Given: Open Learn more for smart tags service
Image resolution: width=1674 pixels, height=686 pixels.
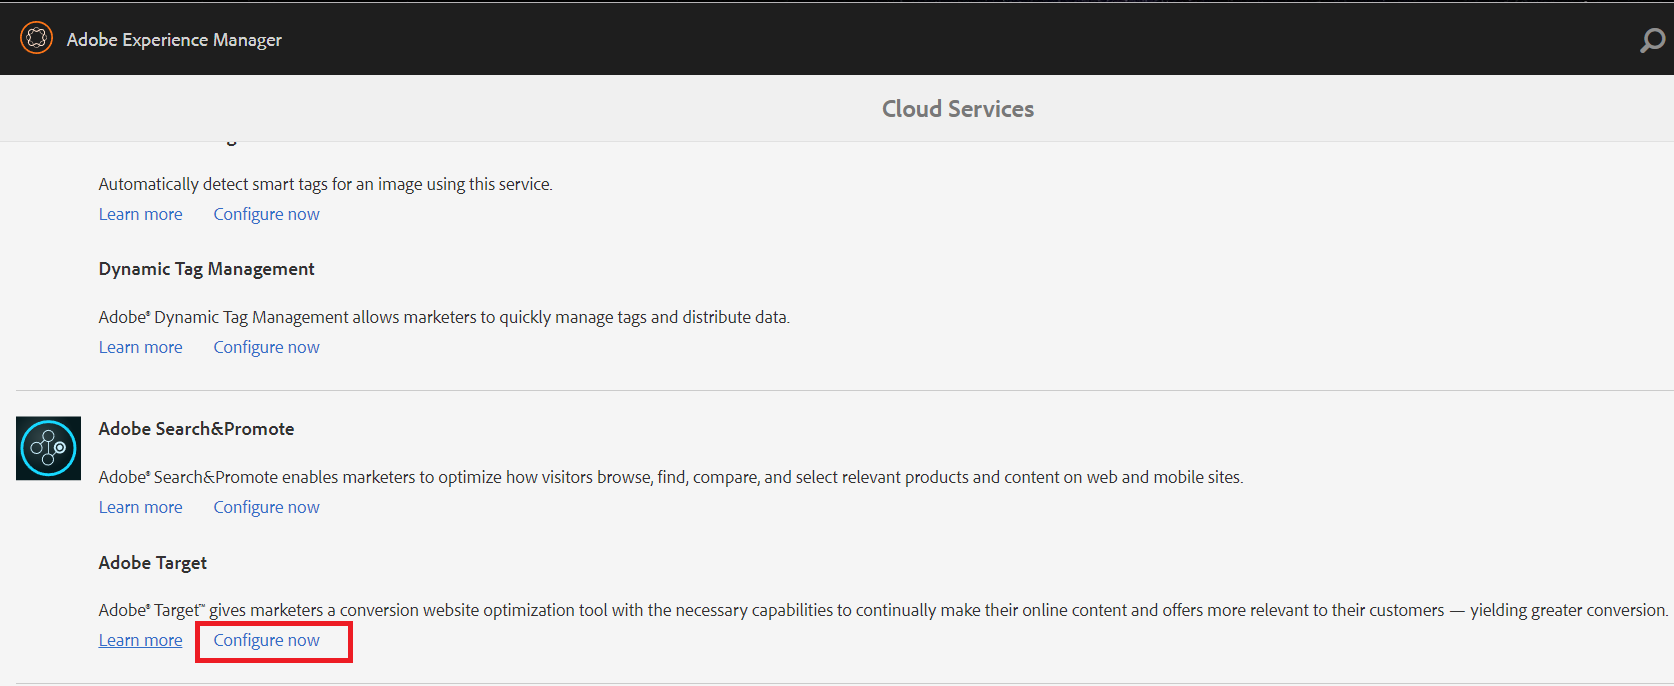Looking at the screenshot, I should [x=140, y=214].
